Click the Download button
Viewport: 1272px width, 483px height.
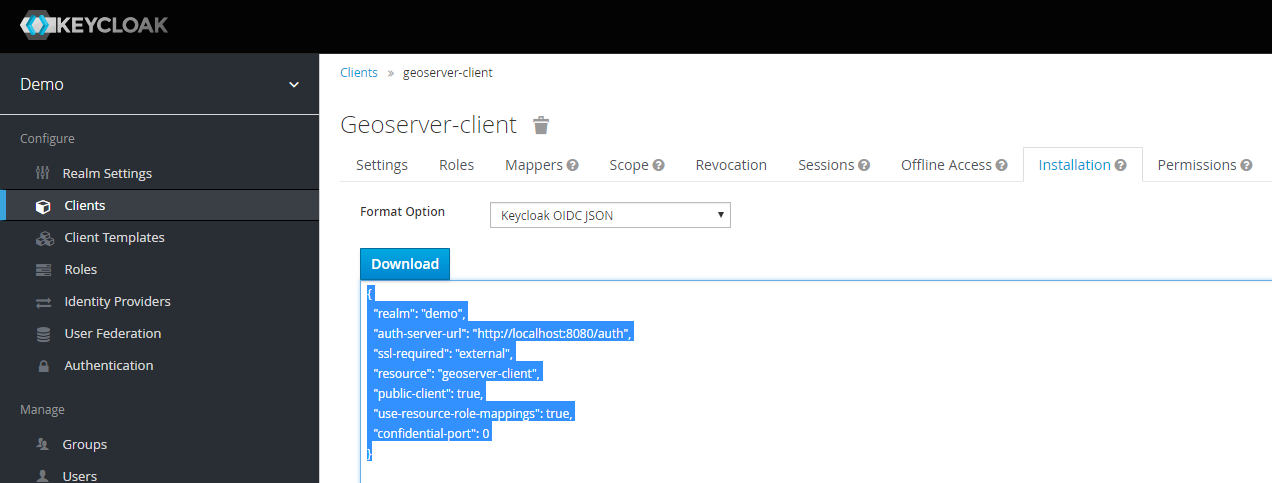coord(405,264)
